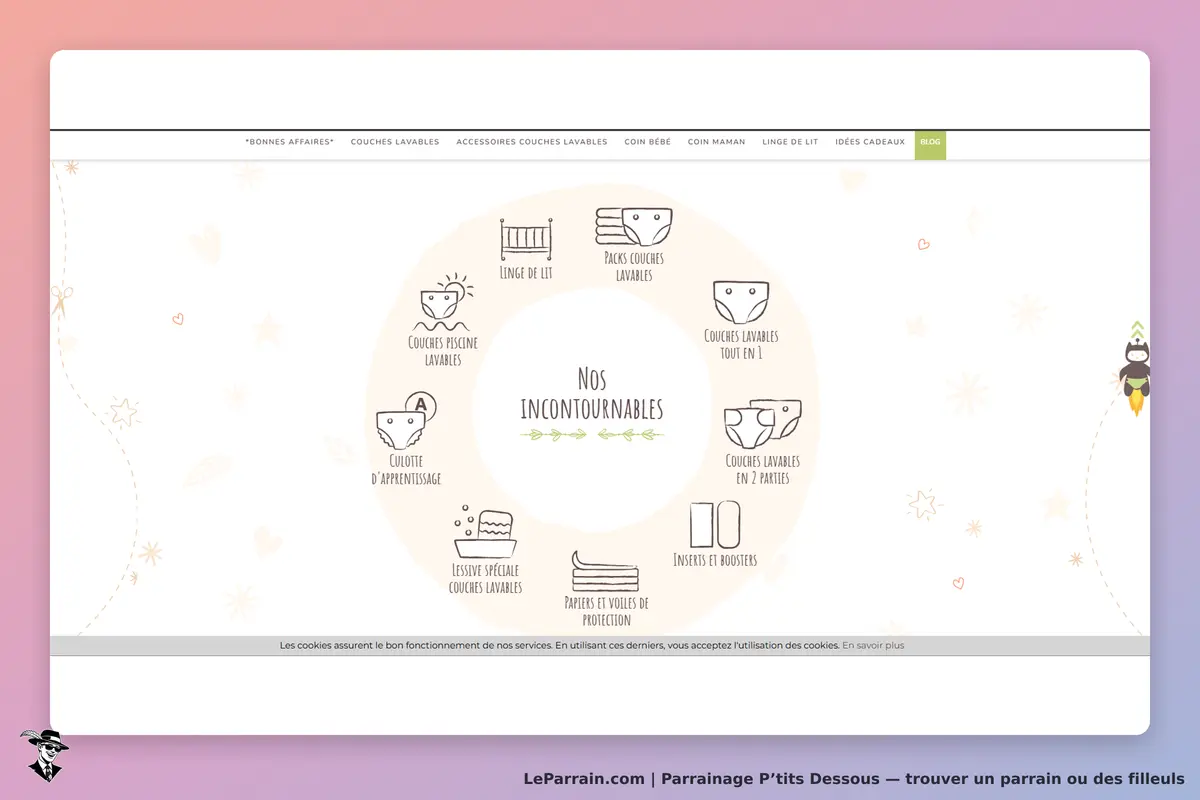Click the Culotte d'apprentissage label
This screenshot has height=800, width=1200.
coord(406,470)
